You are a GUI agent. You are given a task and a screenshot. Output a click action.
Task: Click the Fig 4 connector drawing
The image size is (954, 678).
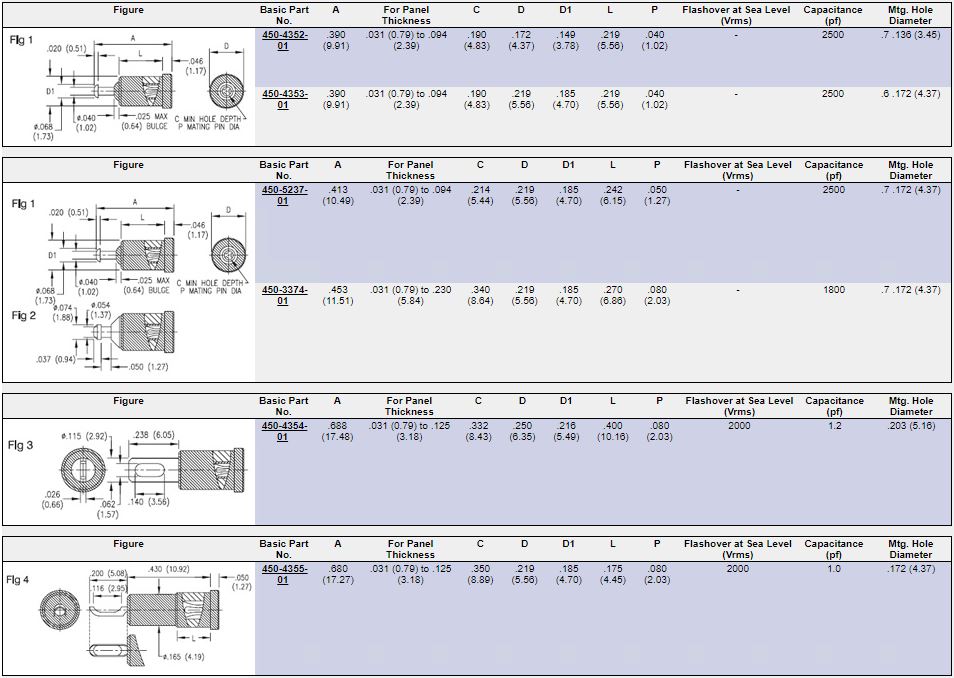[140, 610]
